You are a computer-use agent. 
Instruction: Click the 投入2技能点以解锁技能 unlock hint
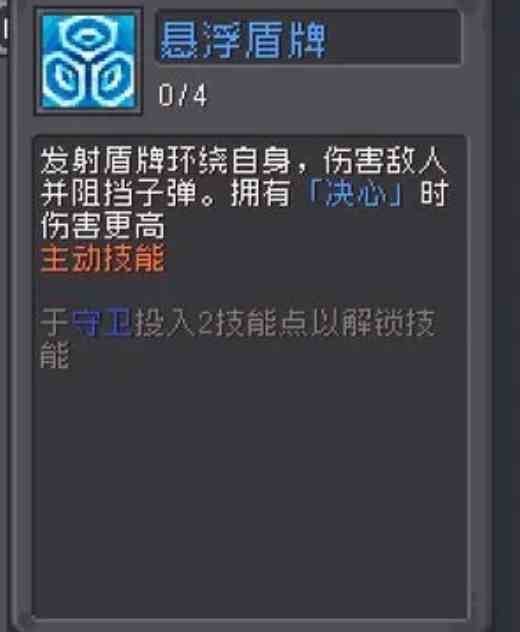click(238, 339)
